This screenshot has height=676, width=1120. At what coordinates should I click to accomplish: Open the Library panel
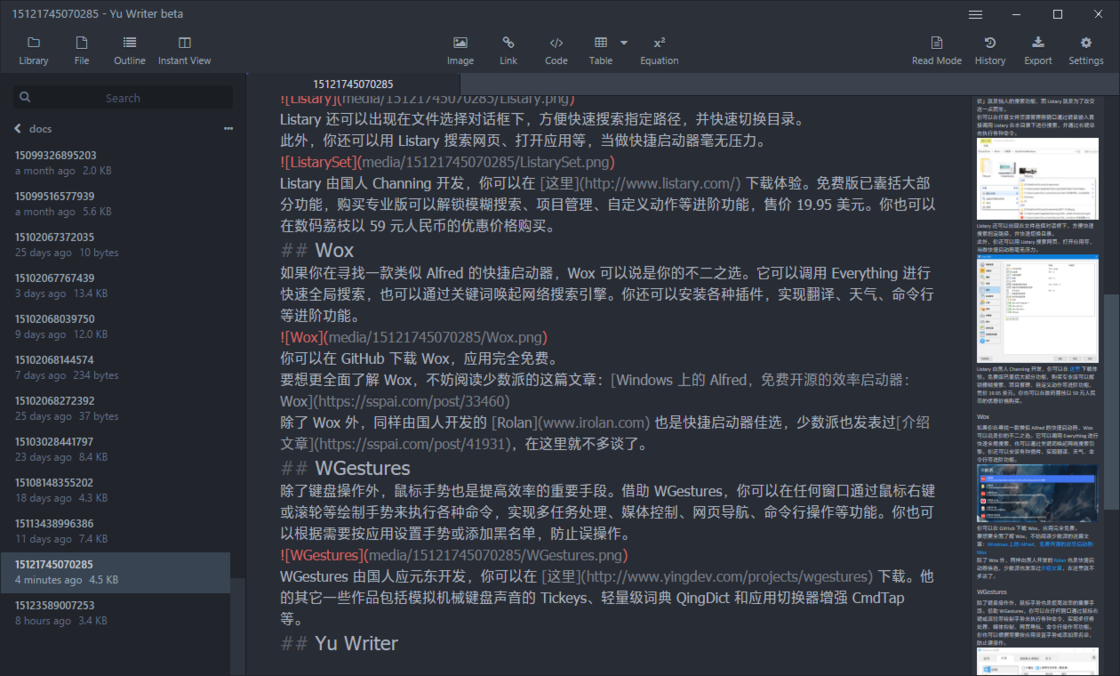[34, 51]
